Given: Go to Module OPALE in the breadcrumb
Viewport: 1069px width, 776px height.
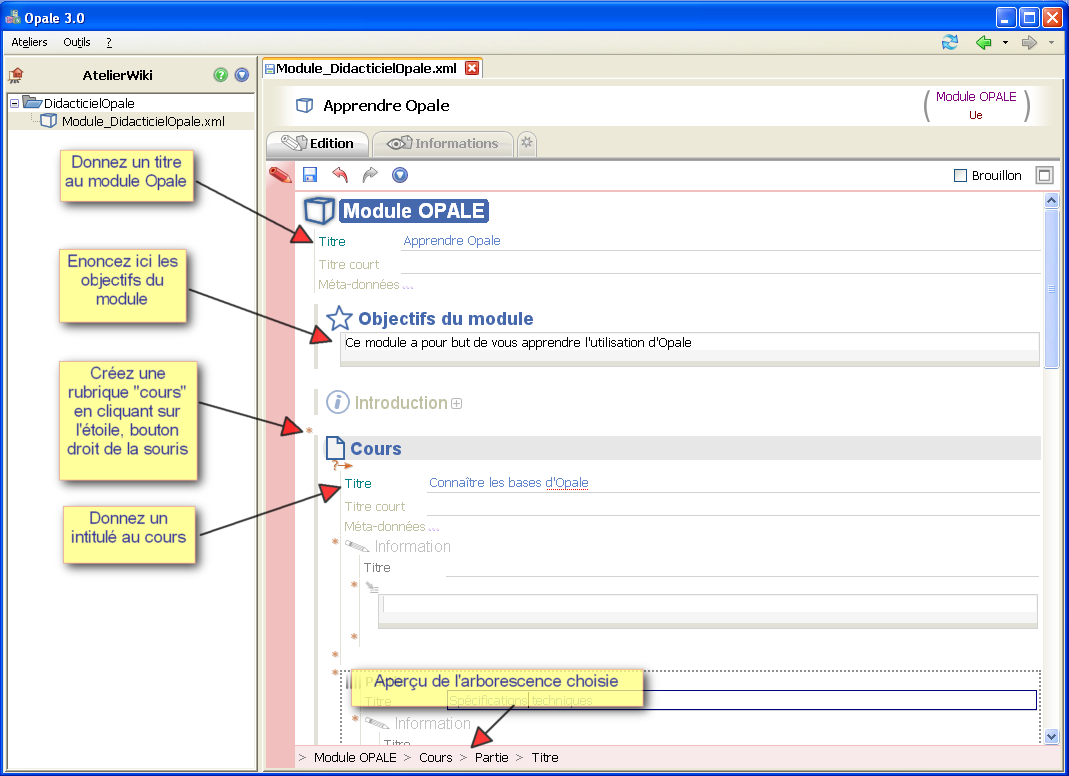Looking at the screenshot, I should [x=355, y=758].
